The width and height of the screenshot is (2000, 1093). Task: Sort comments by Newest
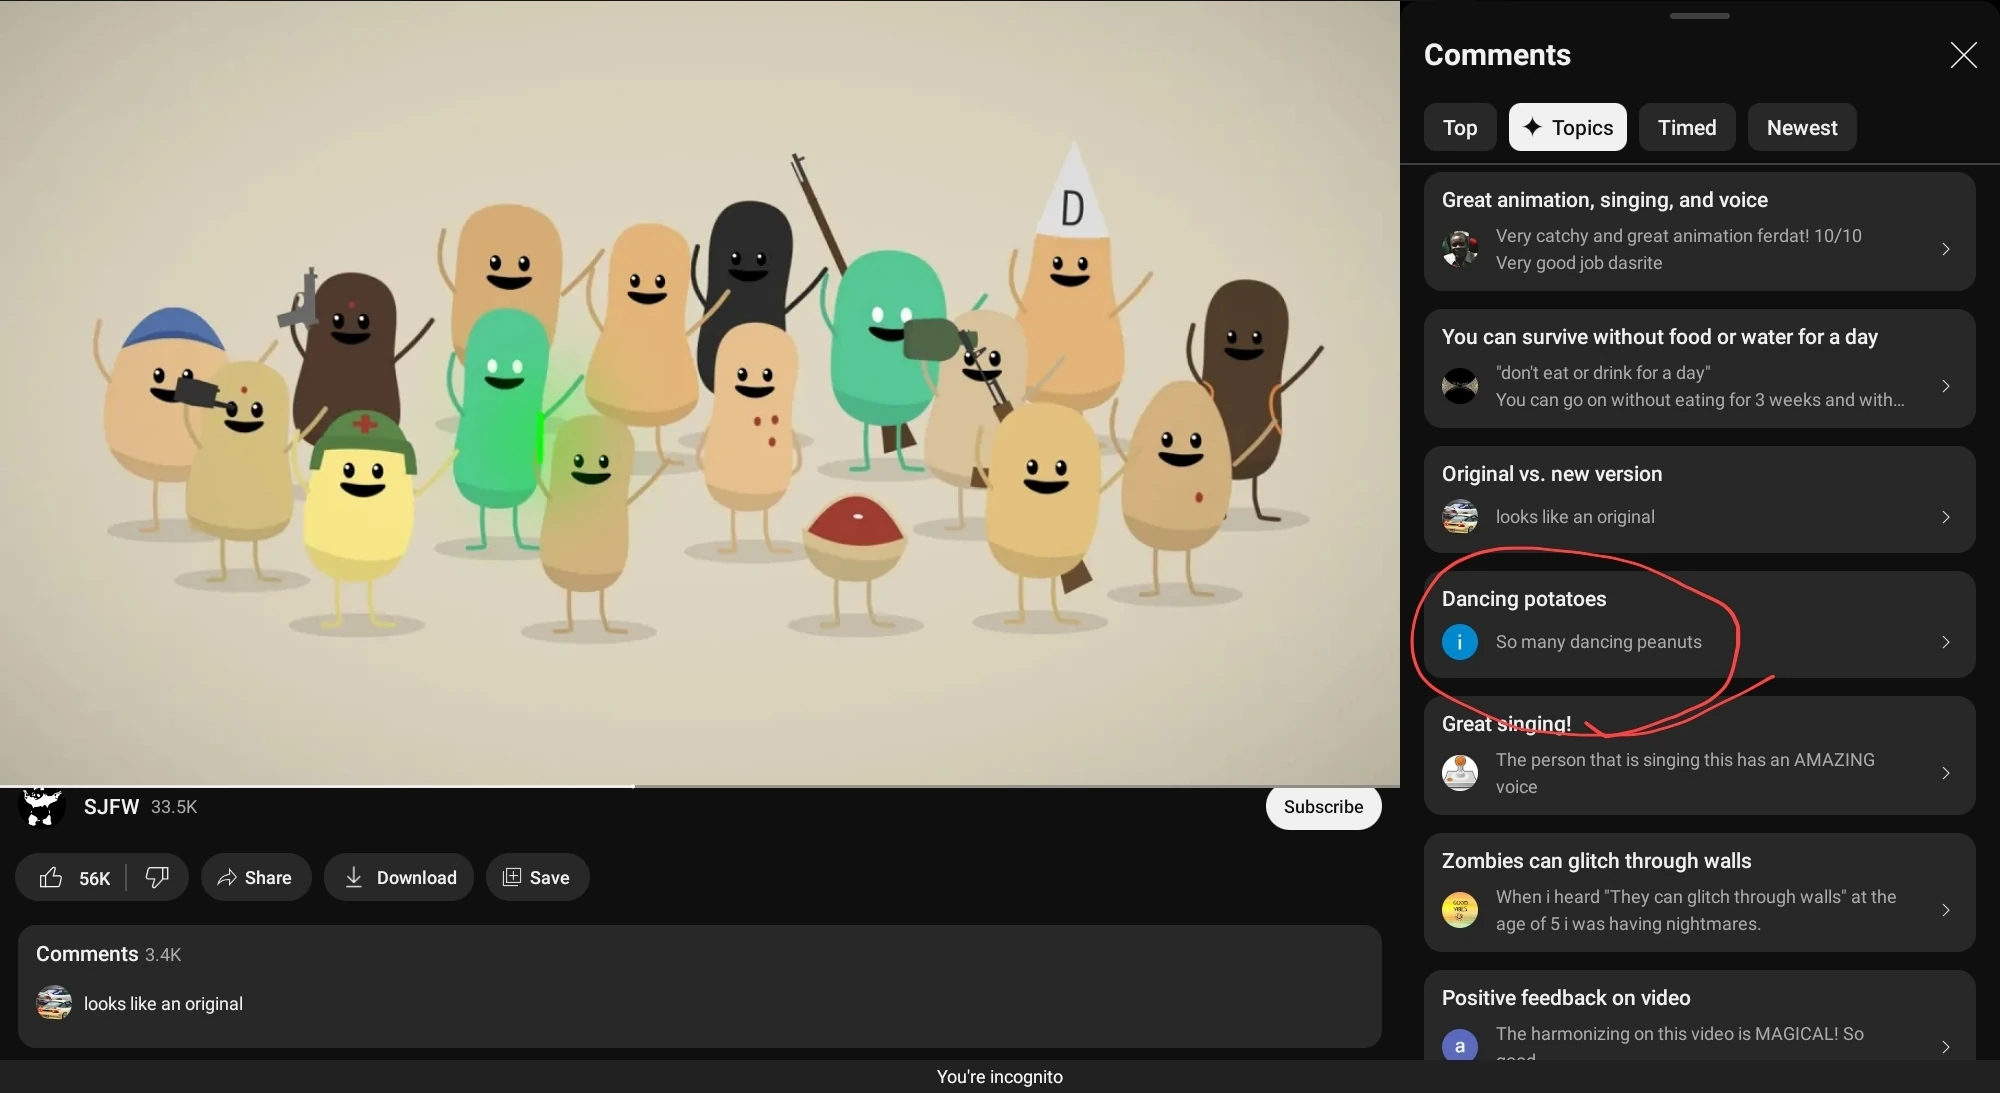[x=1801, y=128]
